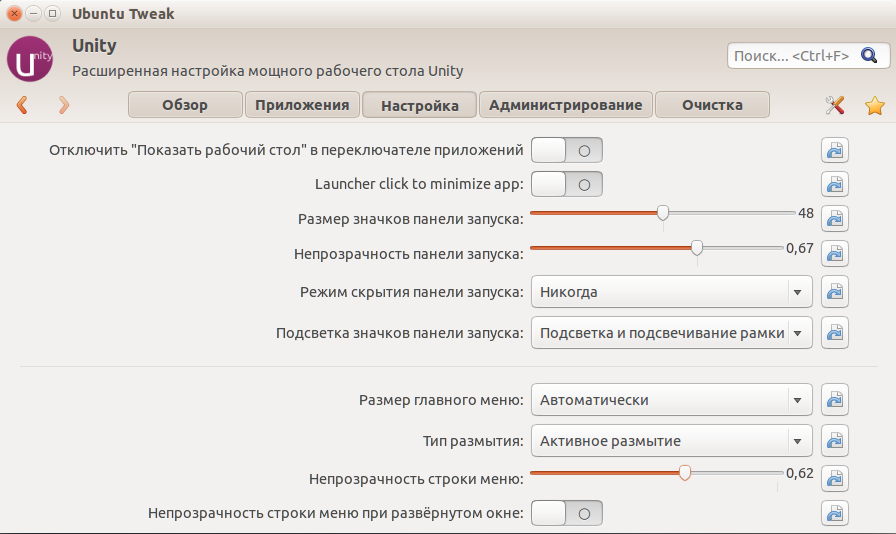
Task: Toggle 'Launcher click to minimize app' switch
Action: pos(567,184)
